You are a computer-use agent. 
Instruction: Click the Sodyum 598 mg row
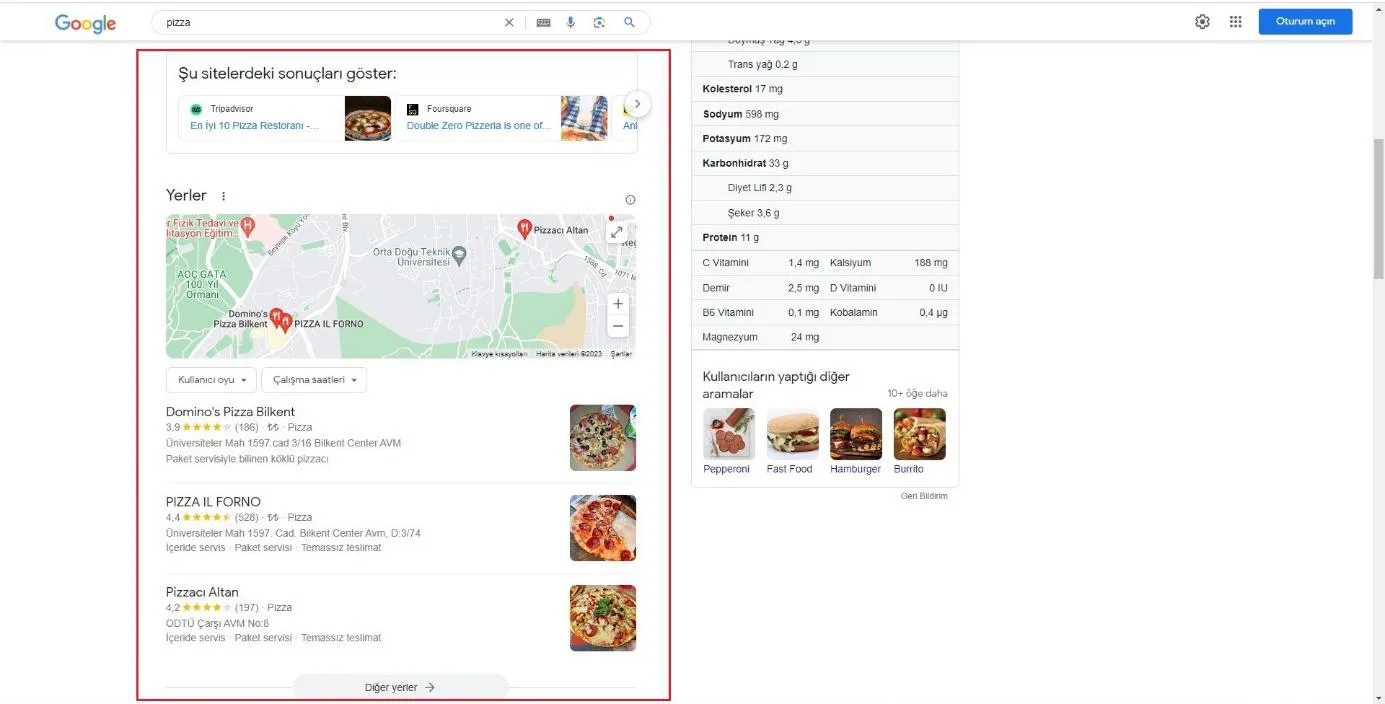click(825, 114)
